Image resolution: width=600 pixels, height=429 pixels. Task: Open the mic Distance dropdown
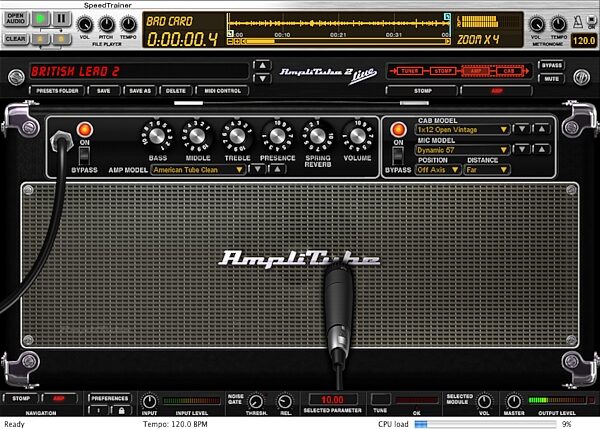[x=487, y=170]
